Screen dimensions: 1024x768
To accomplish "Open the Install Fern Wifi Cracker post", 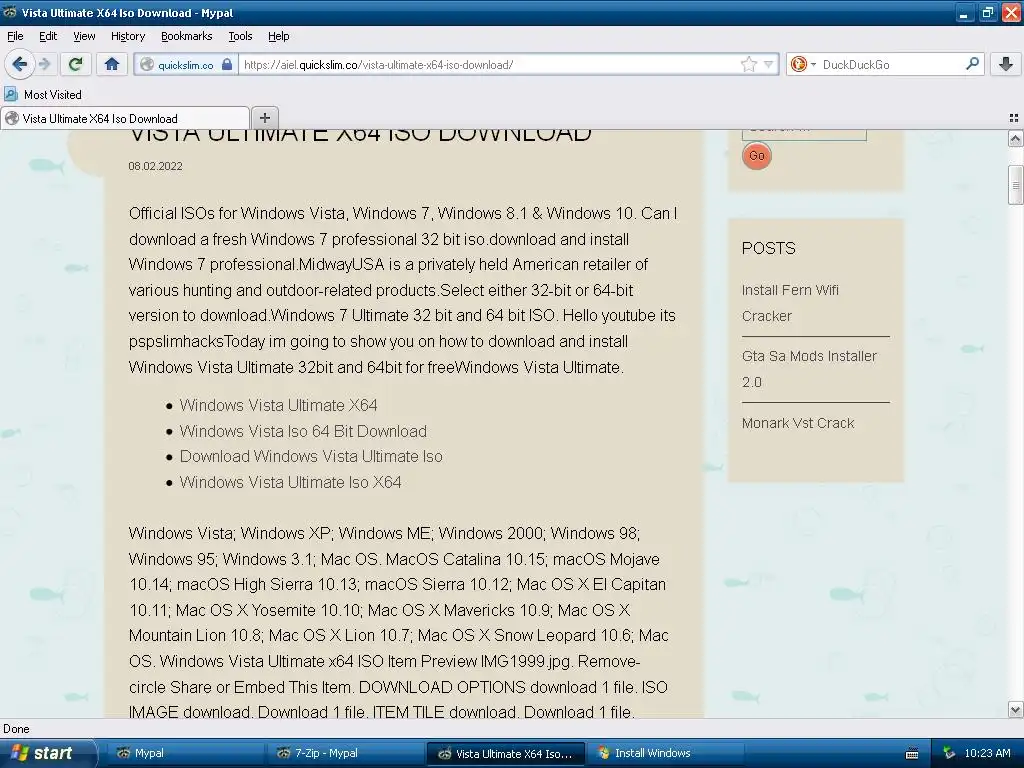I will 790,303.
